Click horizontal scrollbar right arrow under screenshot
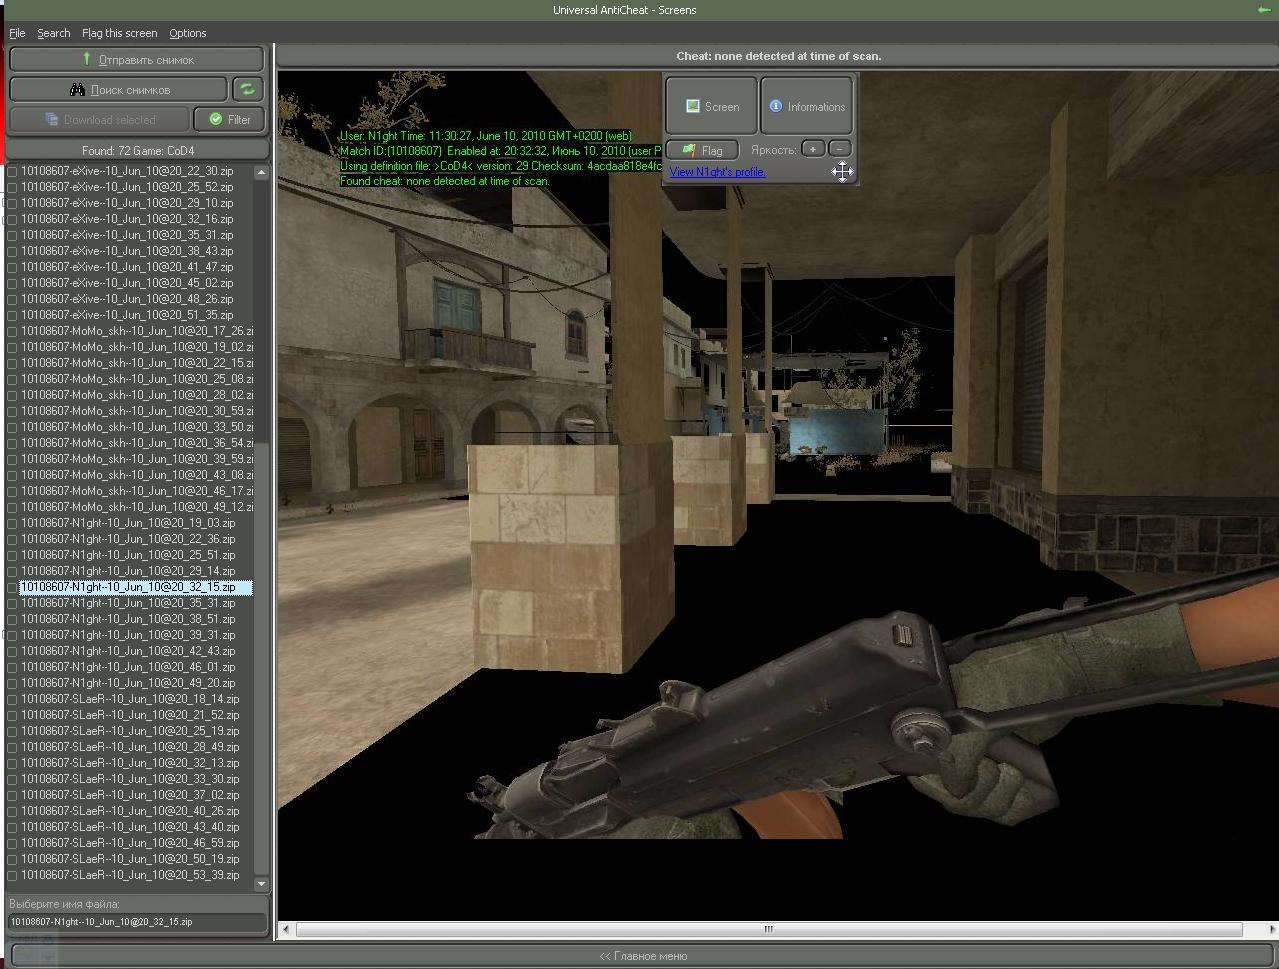This screenshot has width=1279, height=969. coord(1272,929)
